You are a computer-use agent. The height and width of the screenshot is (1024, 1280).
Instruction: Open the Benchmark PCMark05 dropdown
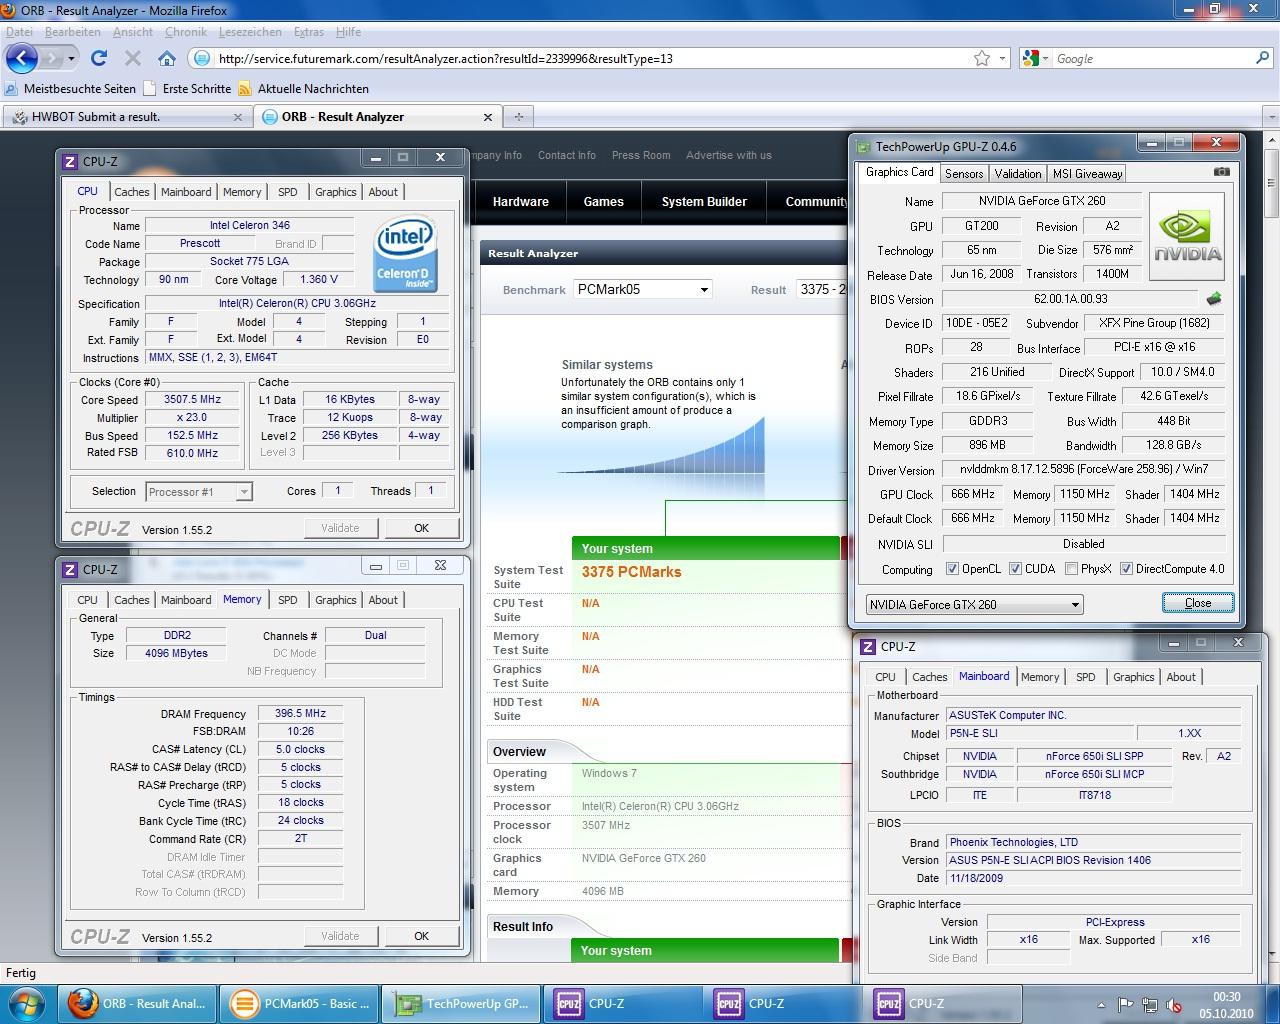click(x=643, y=289)
